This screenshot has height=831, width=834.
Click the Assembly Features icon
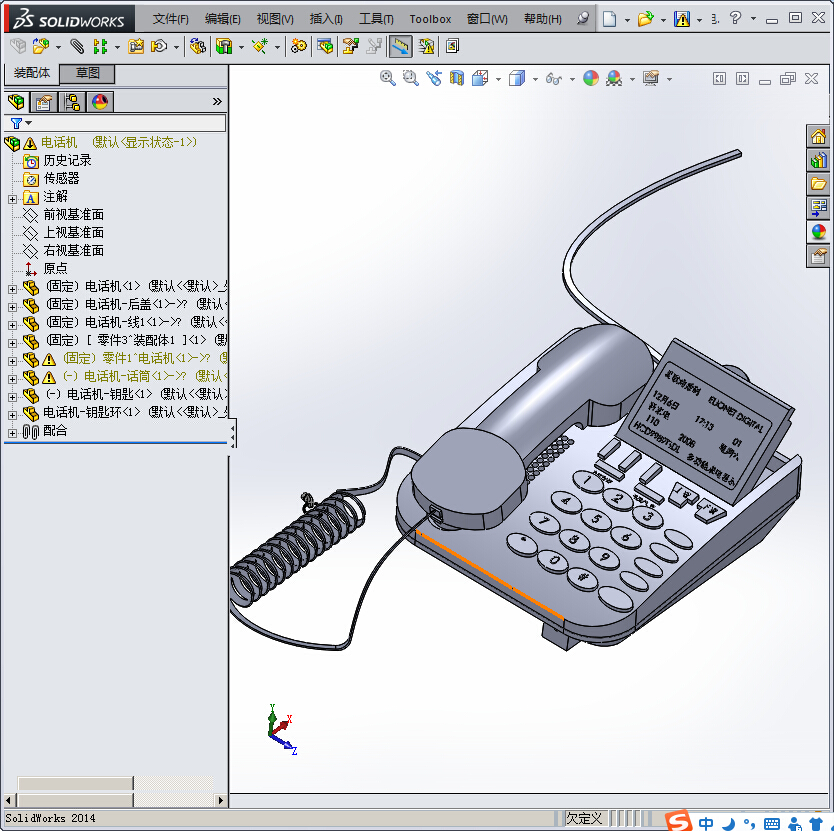pos(224,46)
